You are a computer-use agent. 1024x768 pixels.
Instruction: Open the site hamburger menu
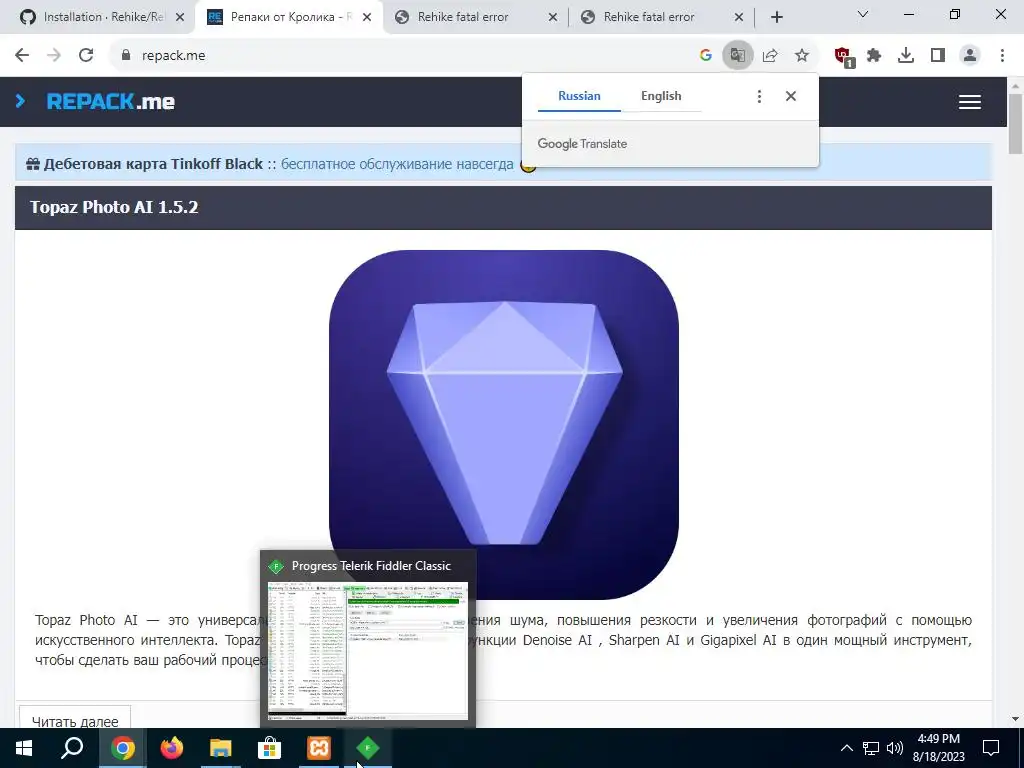(970, 102)
